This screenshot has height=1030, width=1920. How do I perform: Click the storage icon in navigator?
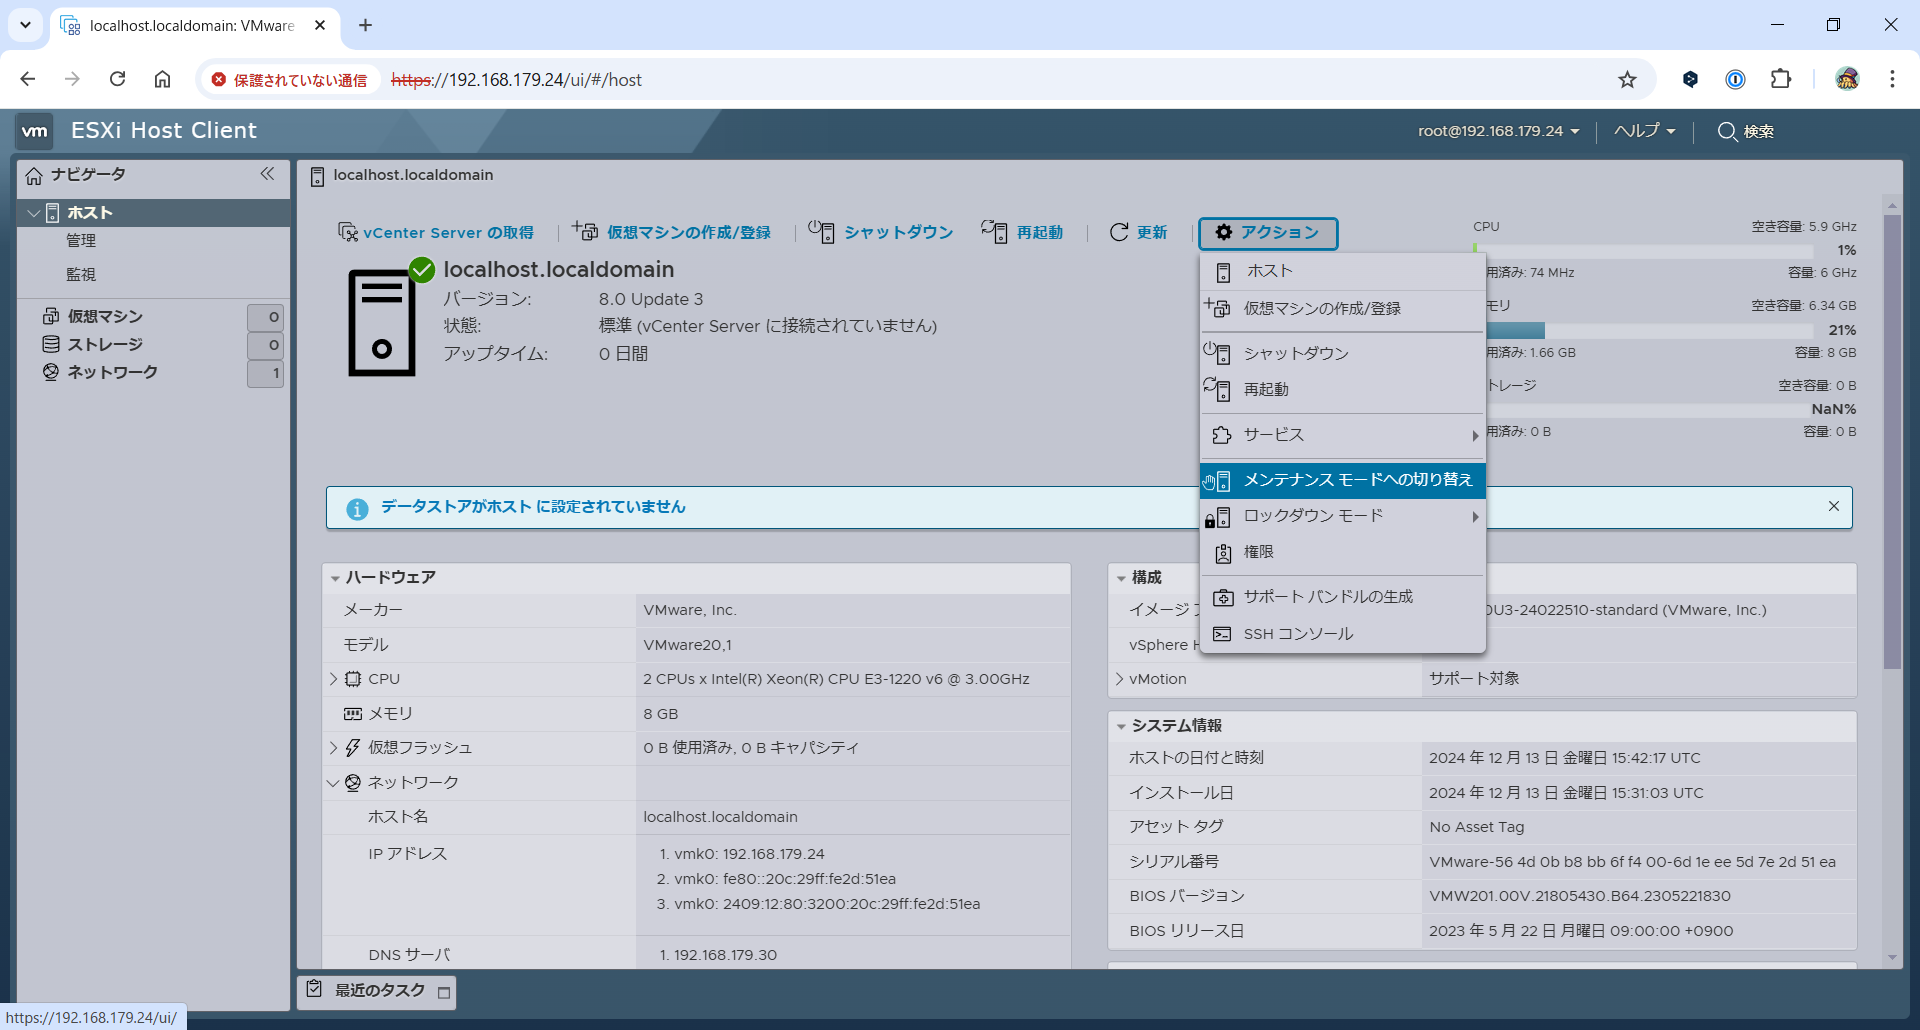tap(51, 344)
